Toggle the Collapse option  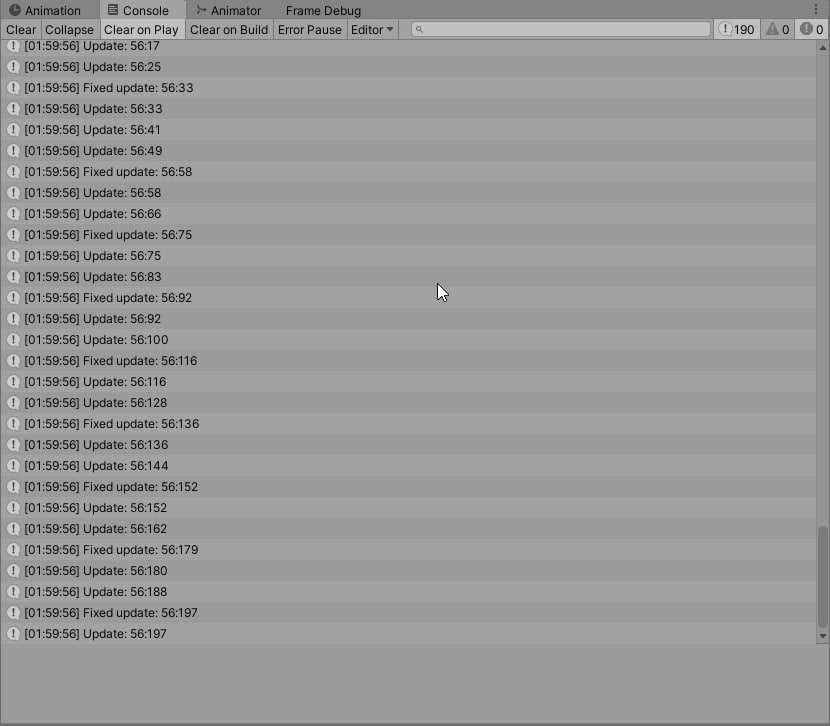coord(69,30)
